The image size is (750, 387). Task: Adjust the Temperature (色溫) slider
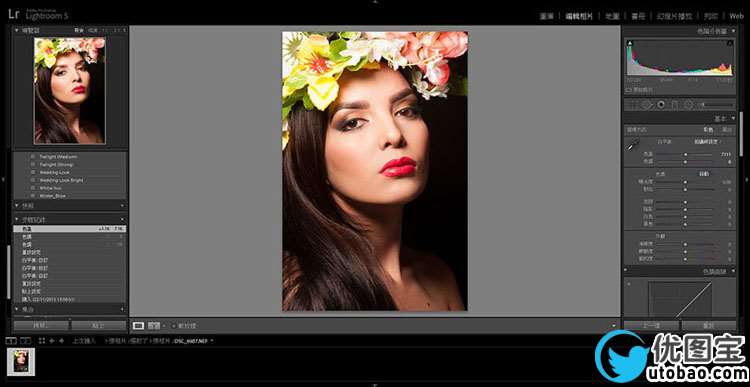click(x=685, y=155)
